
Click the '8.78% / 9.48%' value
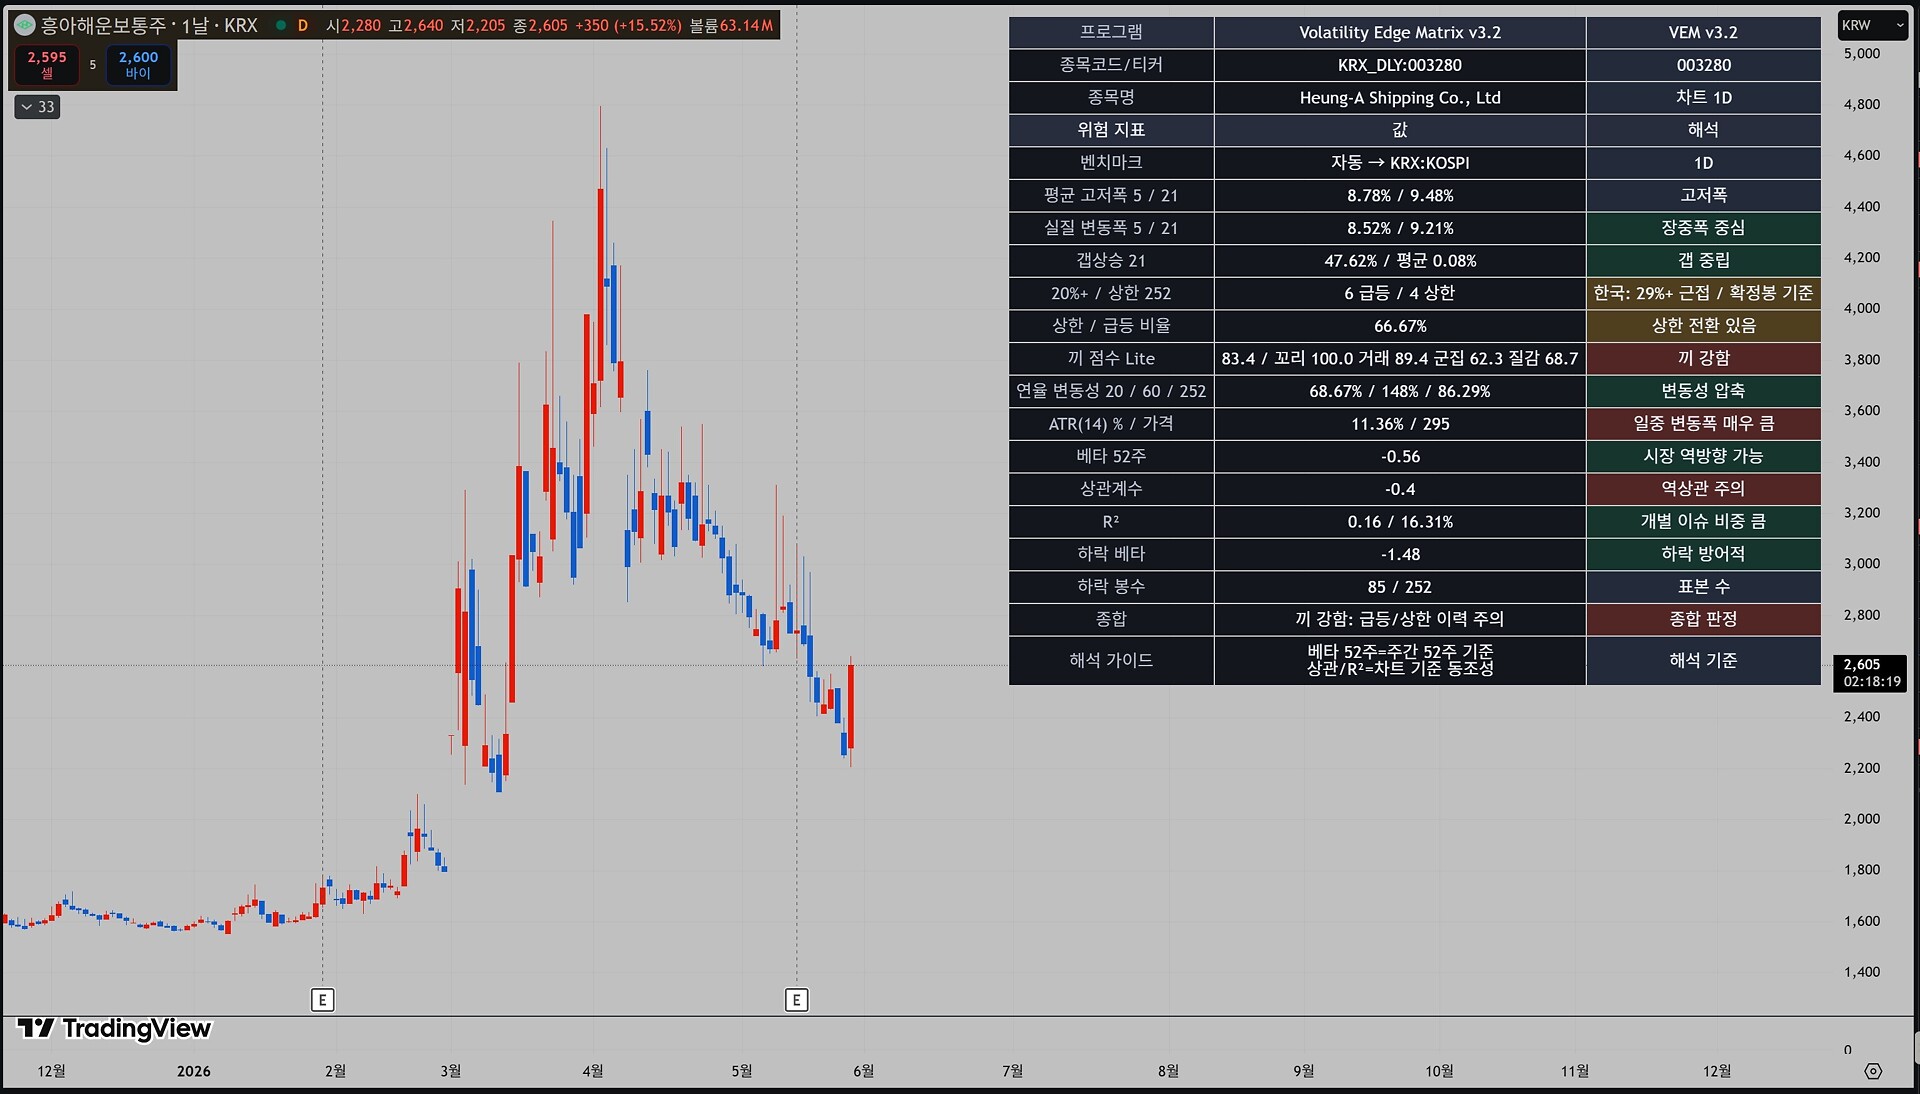[1400, 195]
